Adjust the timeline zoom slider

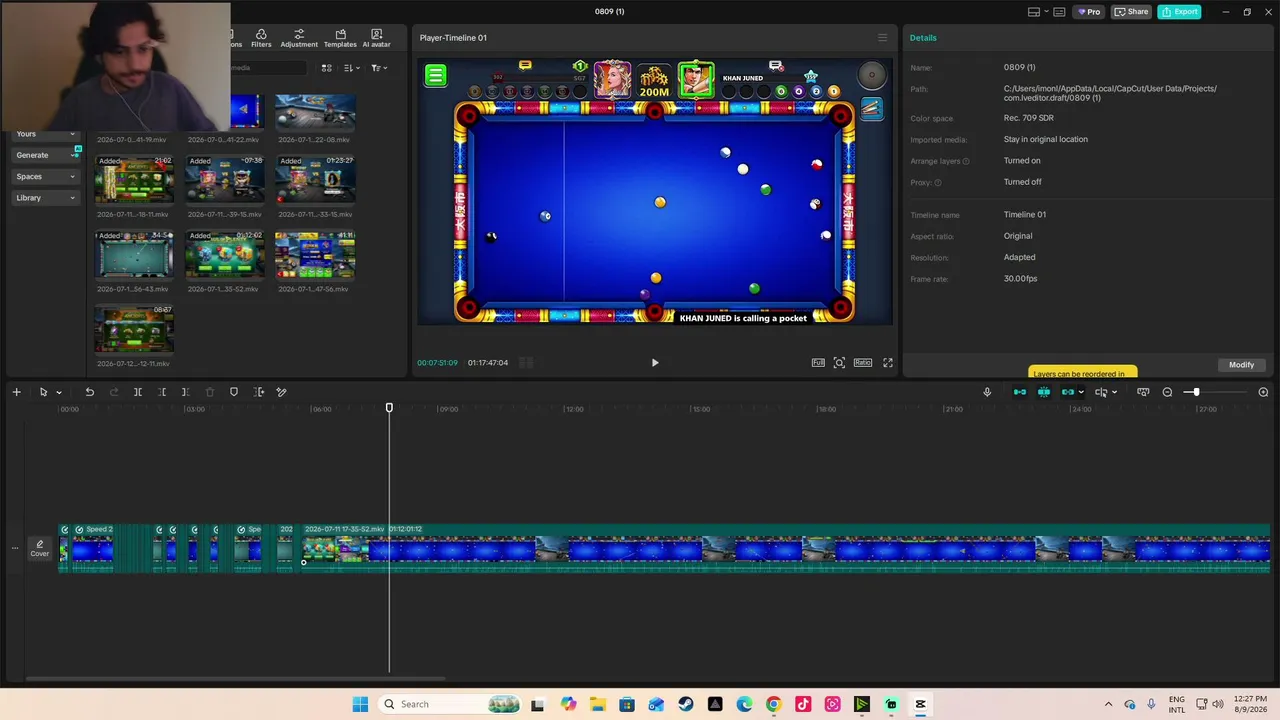pos(1196,392)
